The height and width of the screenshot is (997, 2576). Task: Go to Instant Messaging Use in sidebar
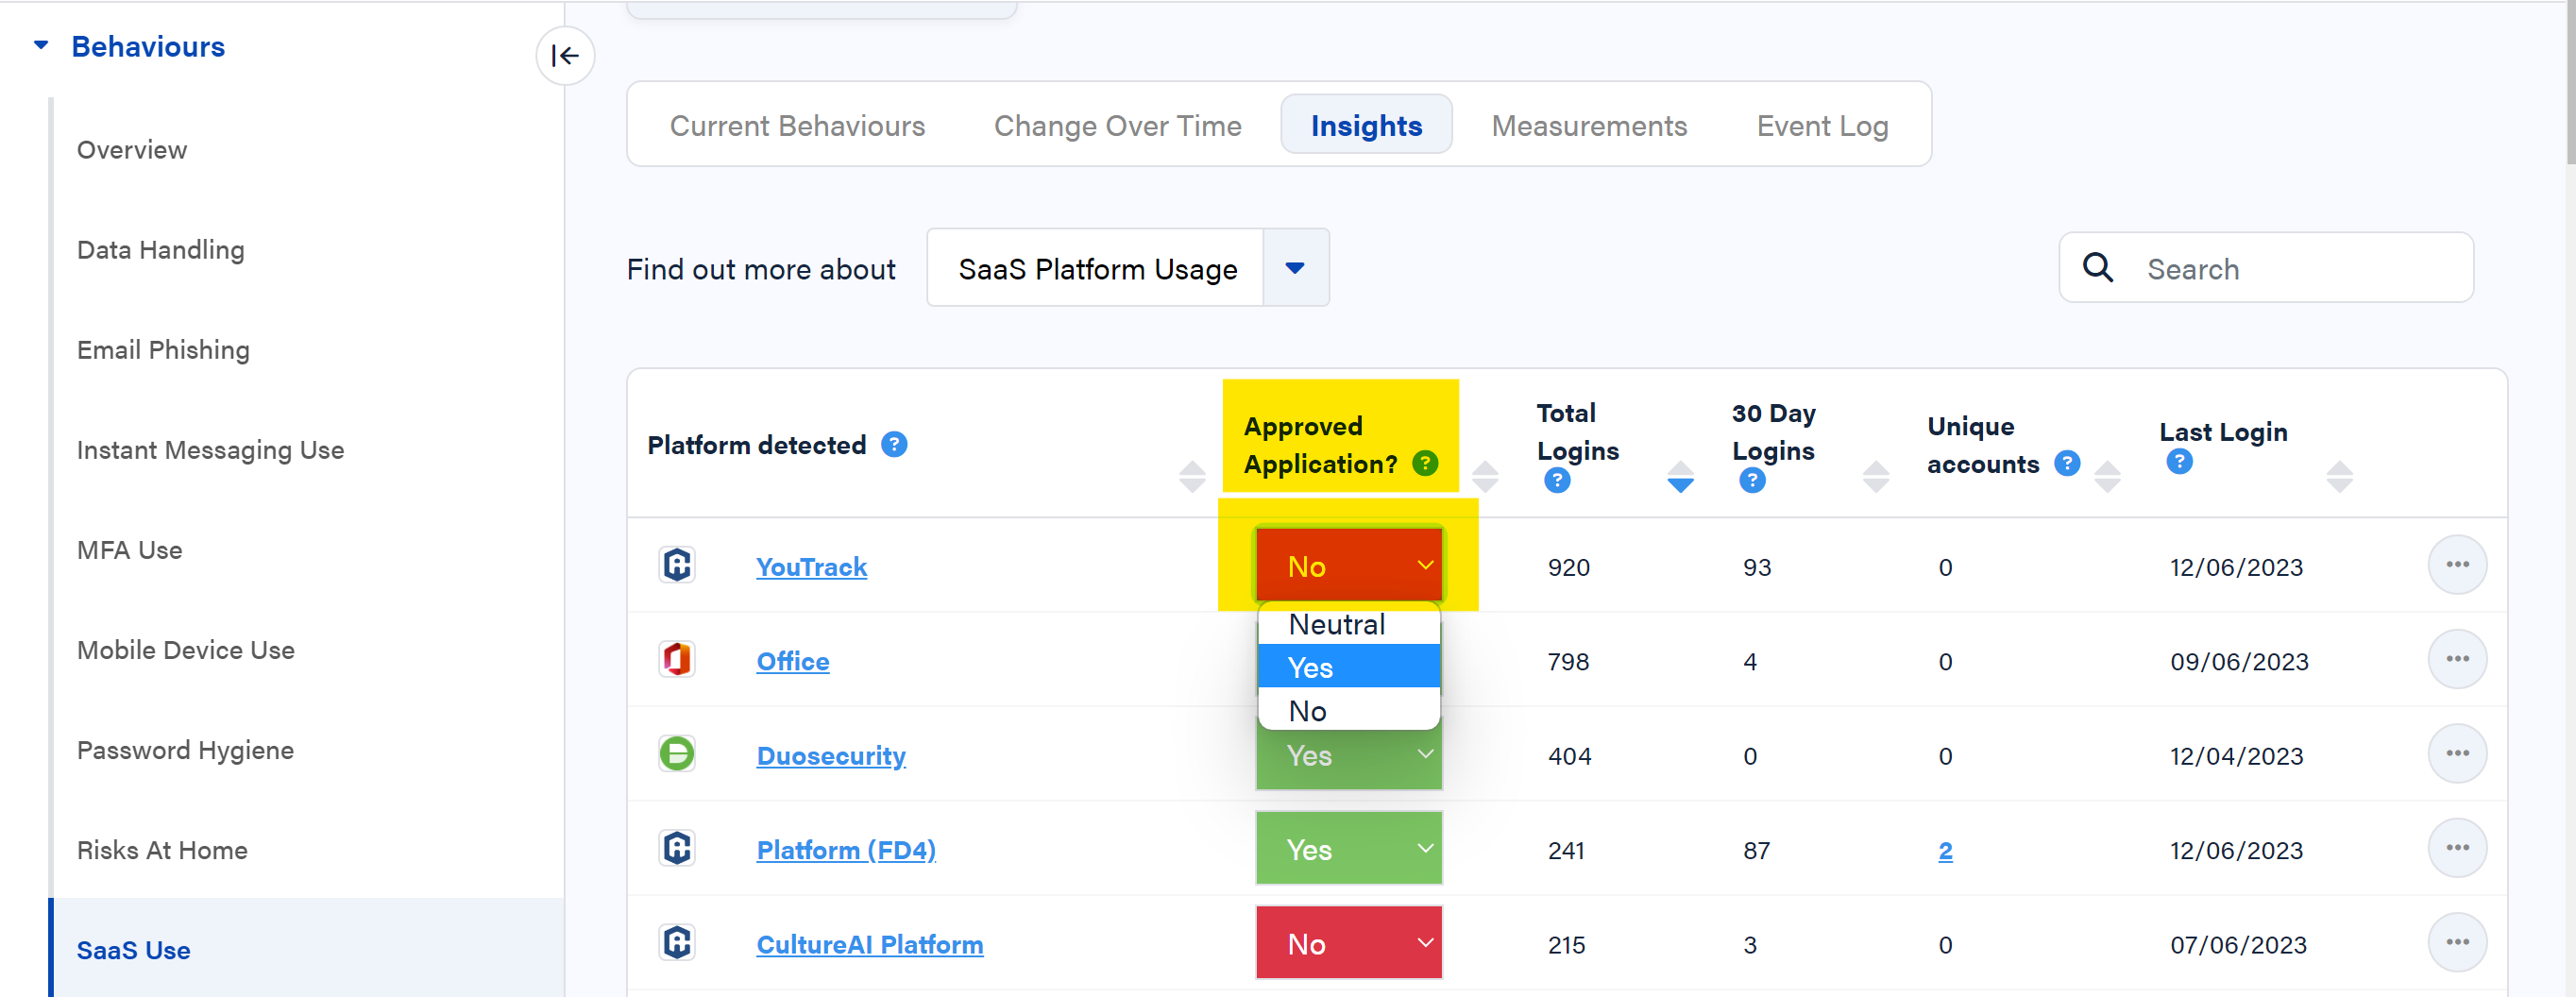tap(210, 450)
